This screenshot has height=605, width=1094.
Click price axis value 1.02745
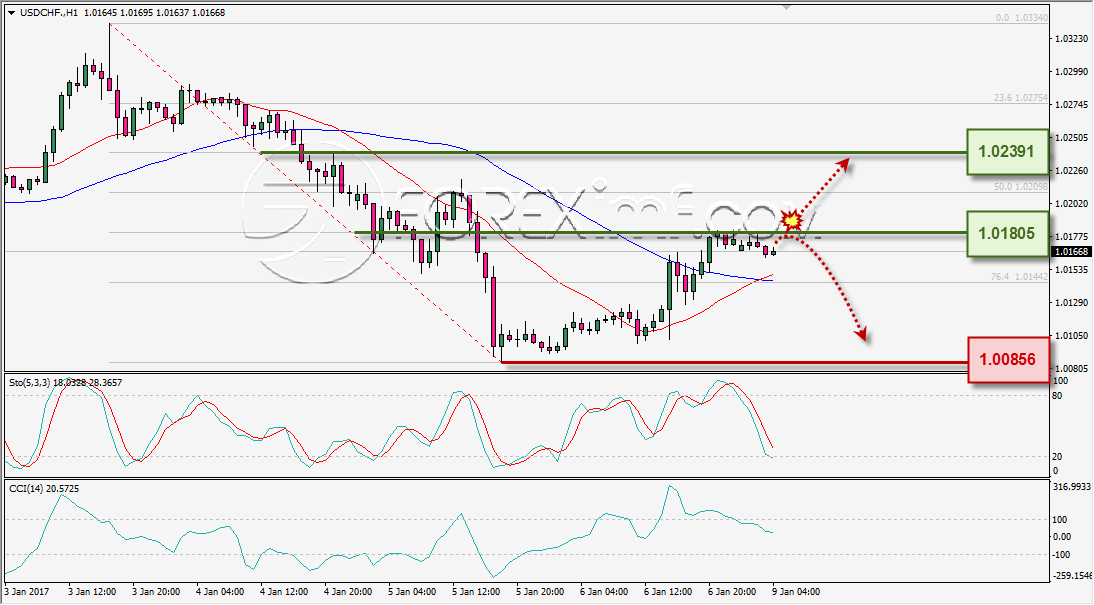click(1071, 105)
